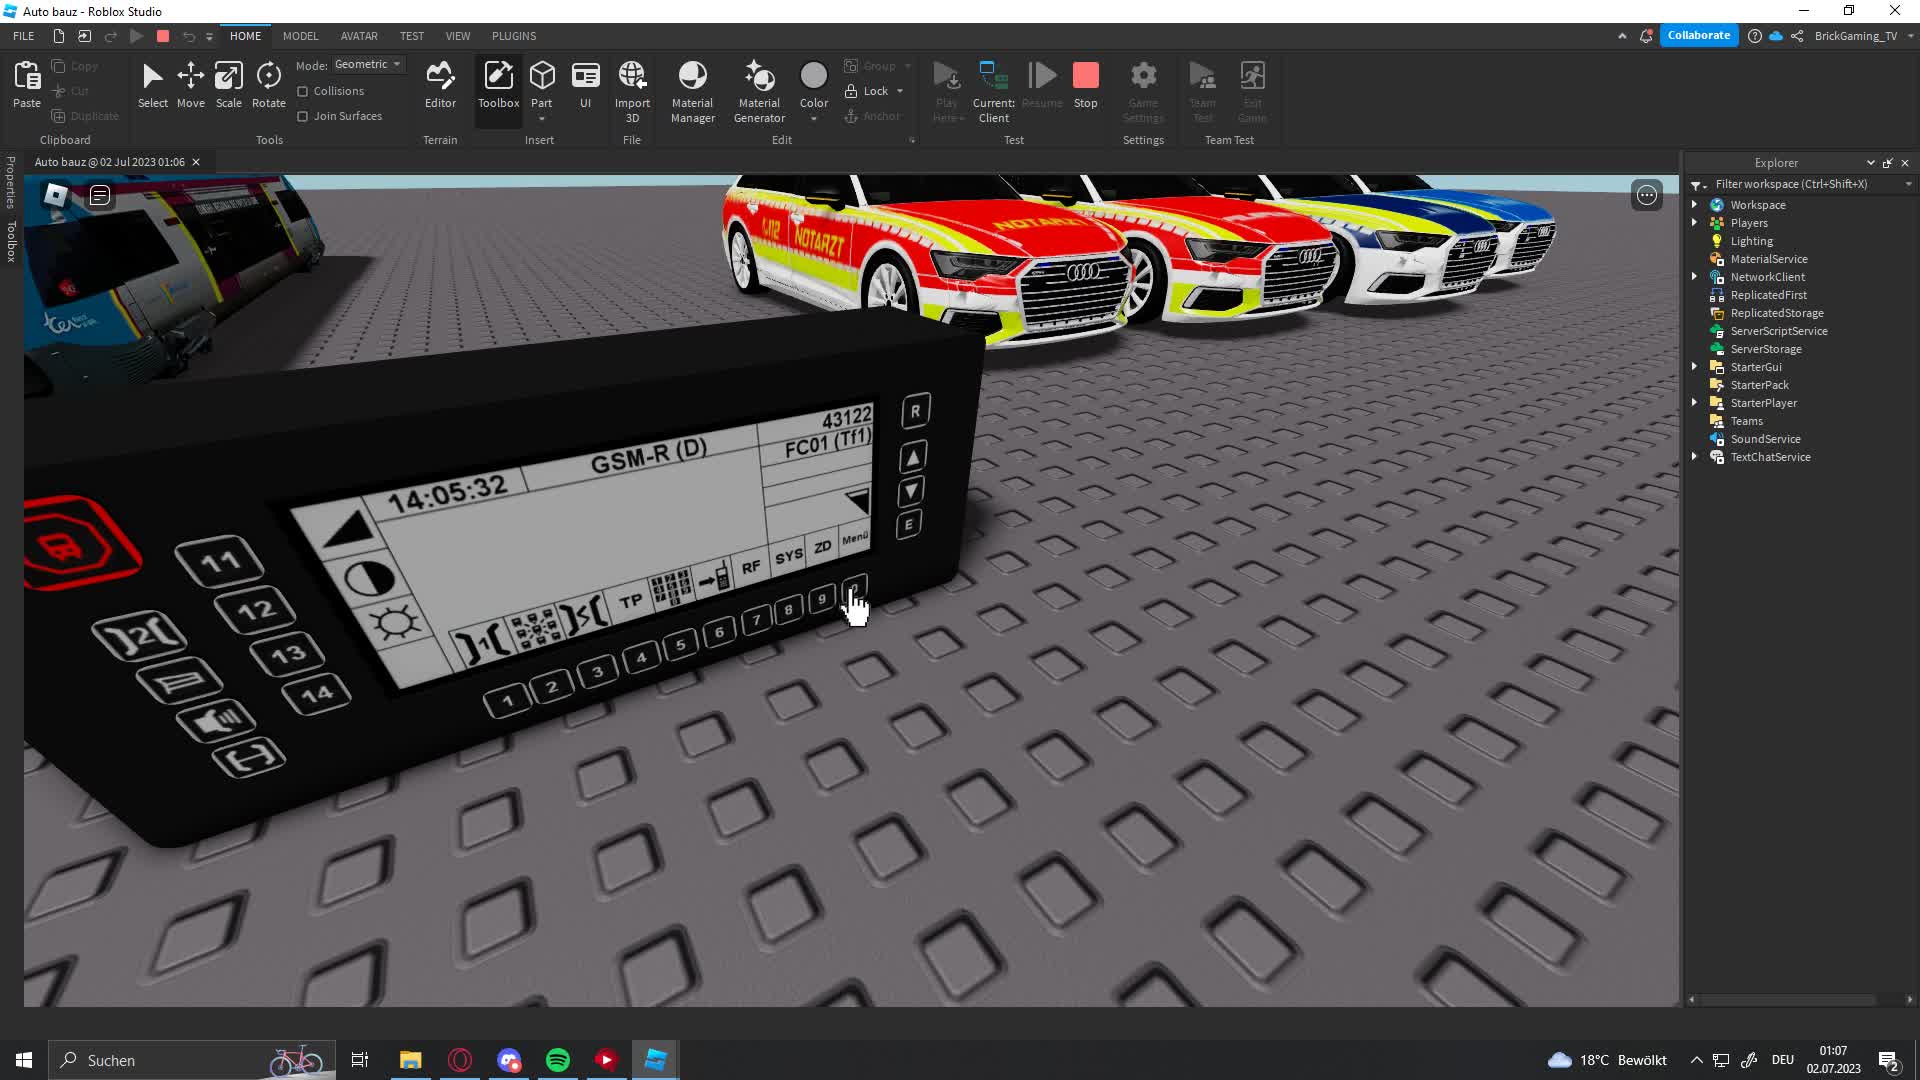Select the Move tool
1920x1080 pixels.
[190, 85]
